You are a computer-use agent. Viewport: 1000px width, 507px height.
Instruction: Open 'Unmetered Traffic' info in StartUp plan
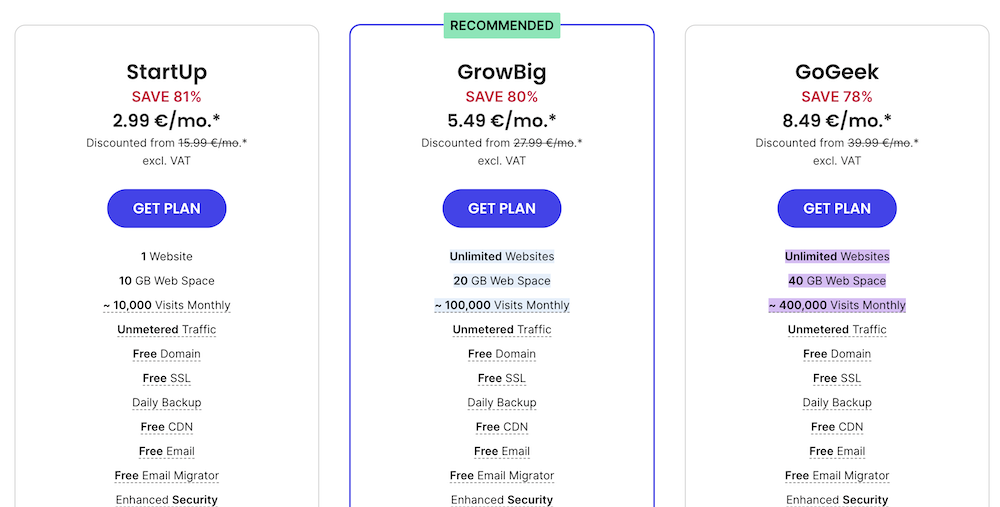167,330
